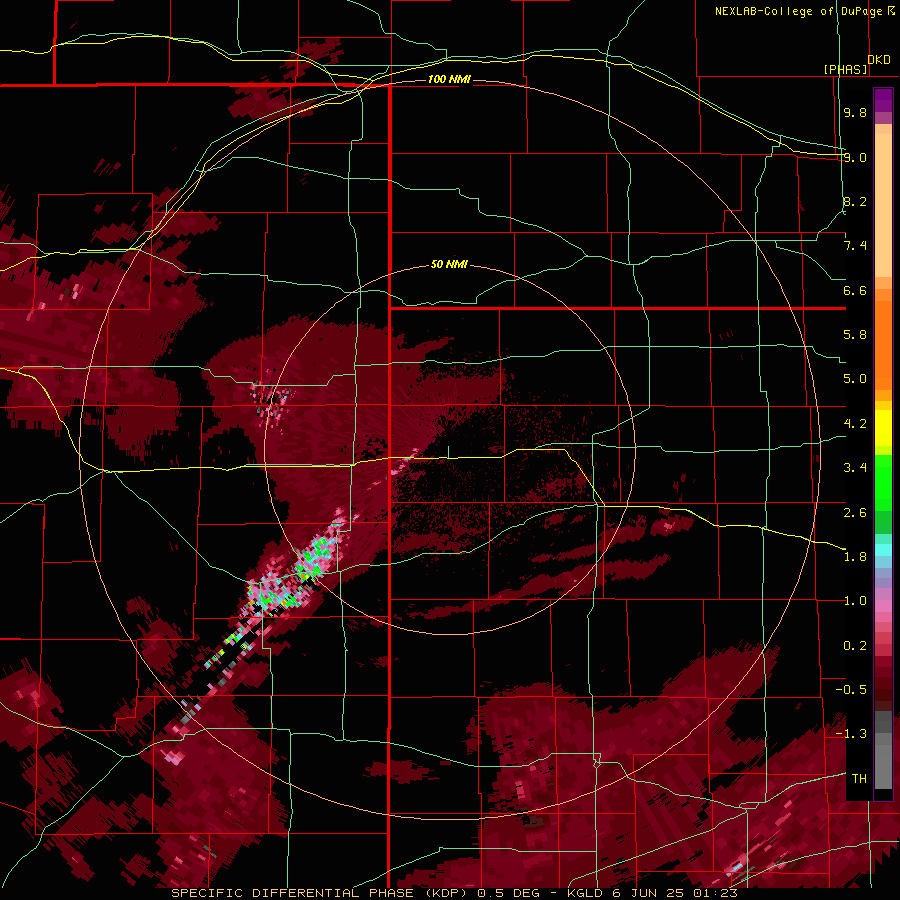900x900 pixels.
Task: Pick the cyan segment of color bar
Action: [883, 550]
